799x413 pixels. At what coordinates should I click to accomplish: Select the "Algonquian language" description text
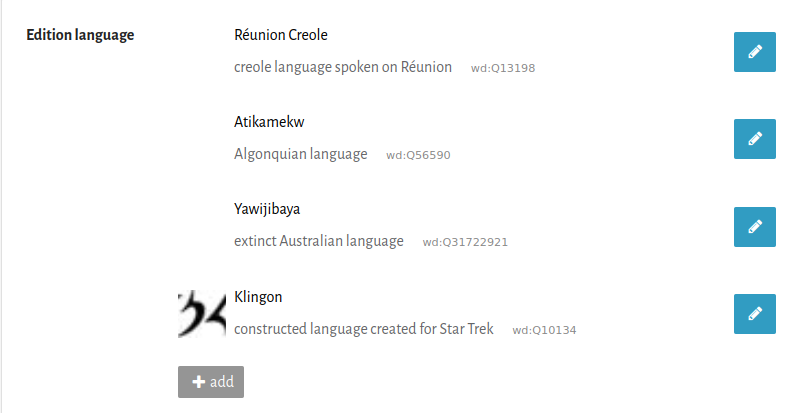[x=301, y=155]
